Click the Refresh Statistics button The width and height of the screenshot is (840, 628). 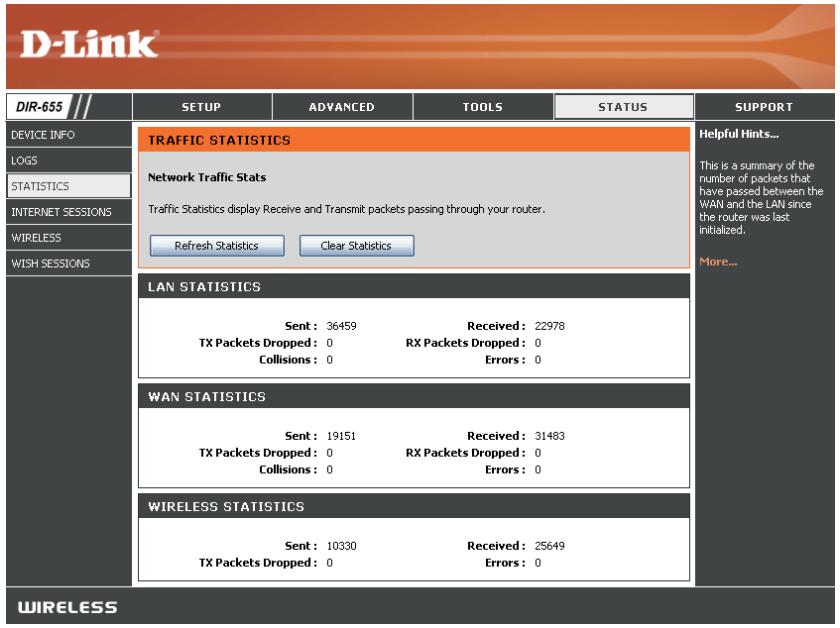[x=217, y=245]
